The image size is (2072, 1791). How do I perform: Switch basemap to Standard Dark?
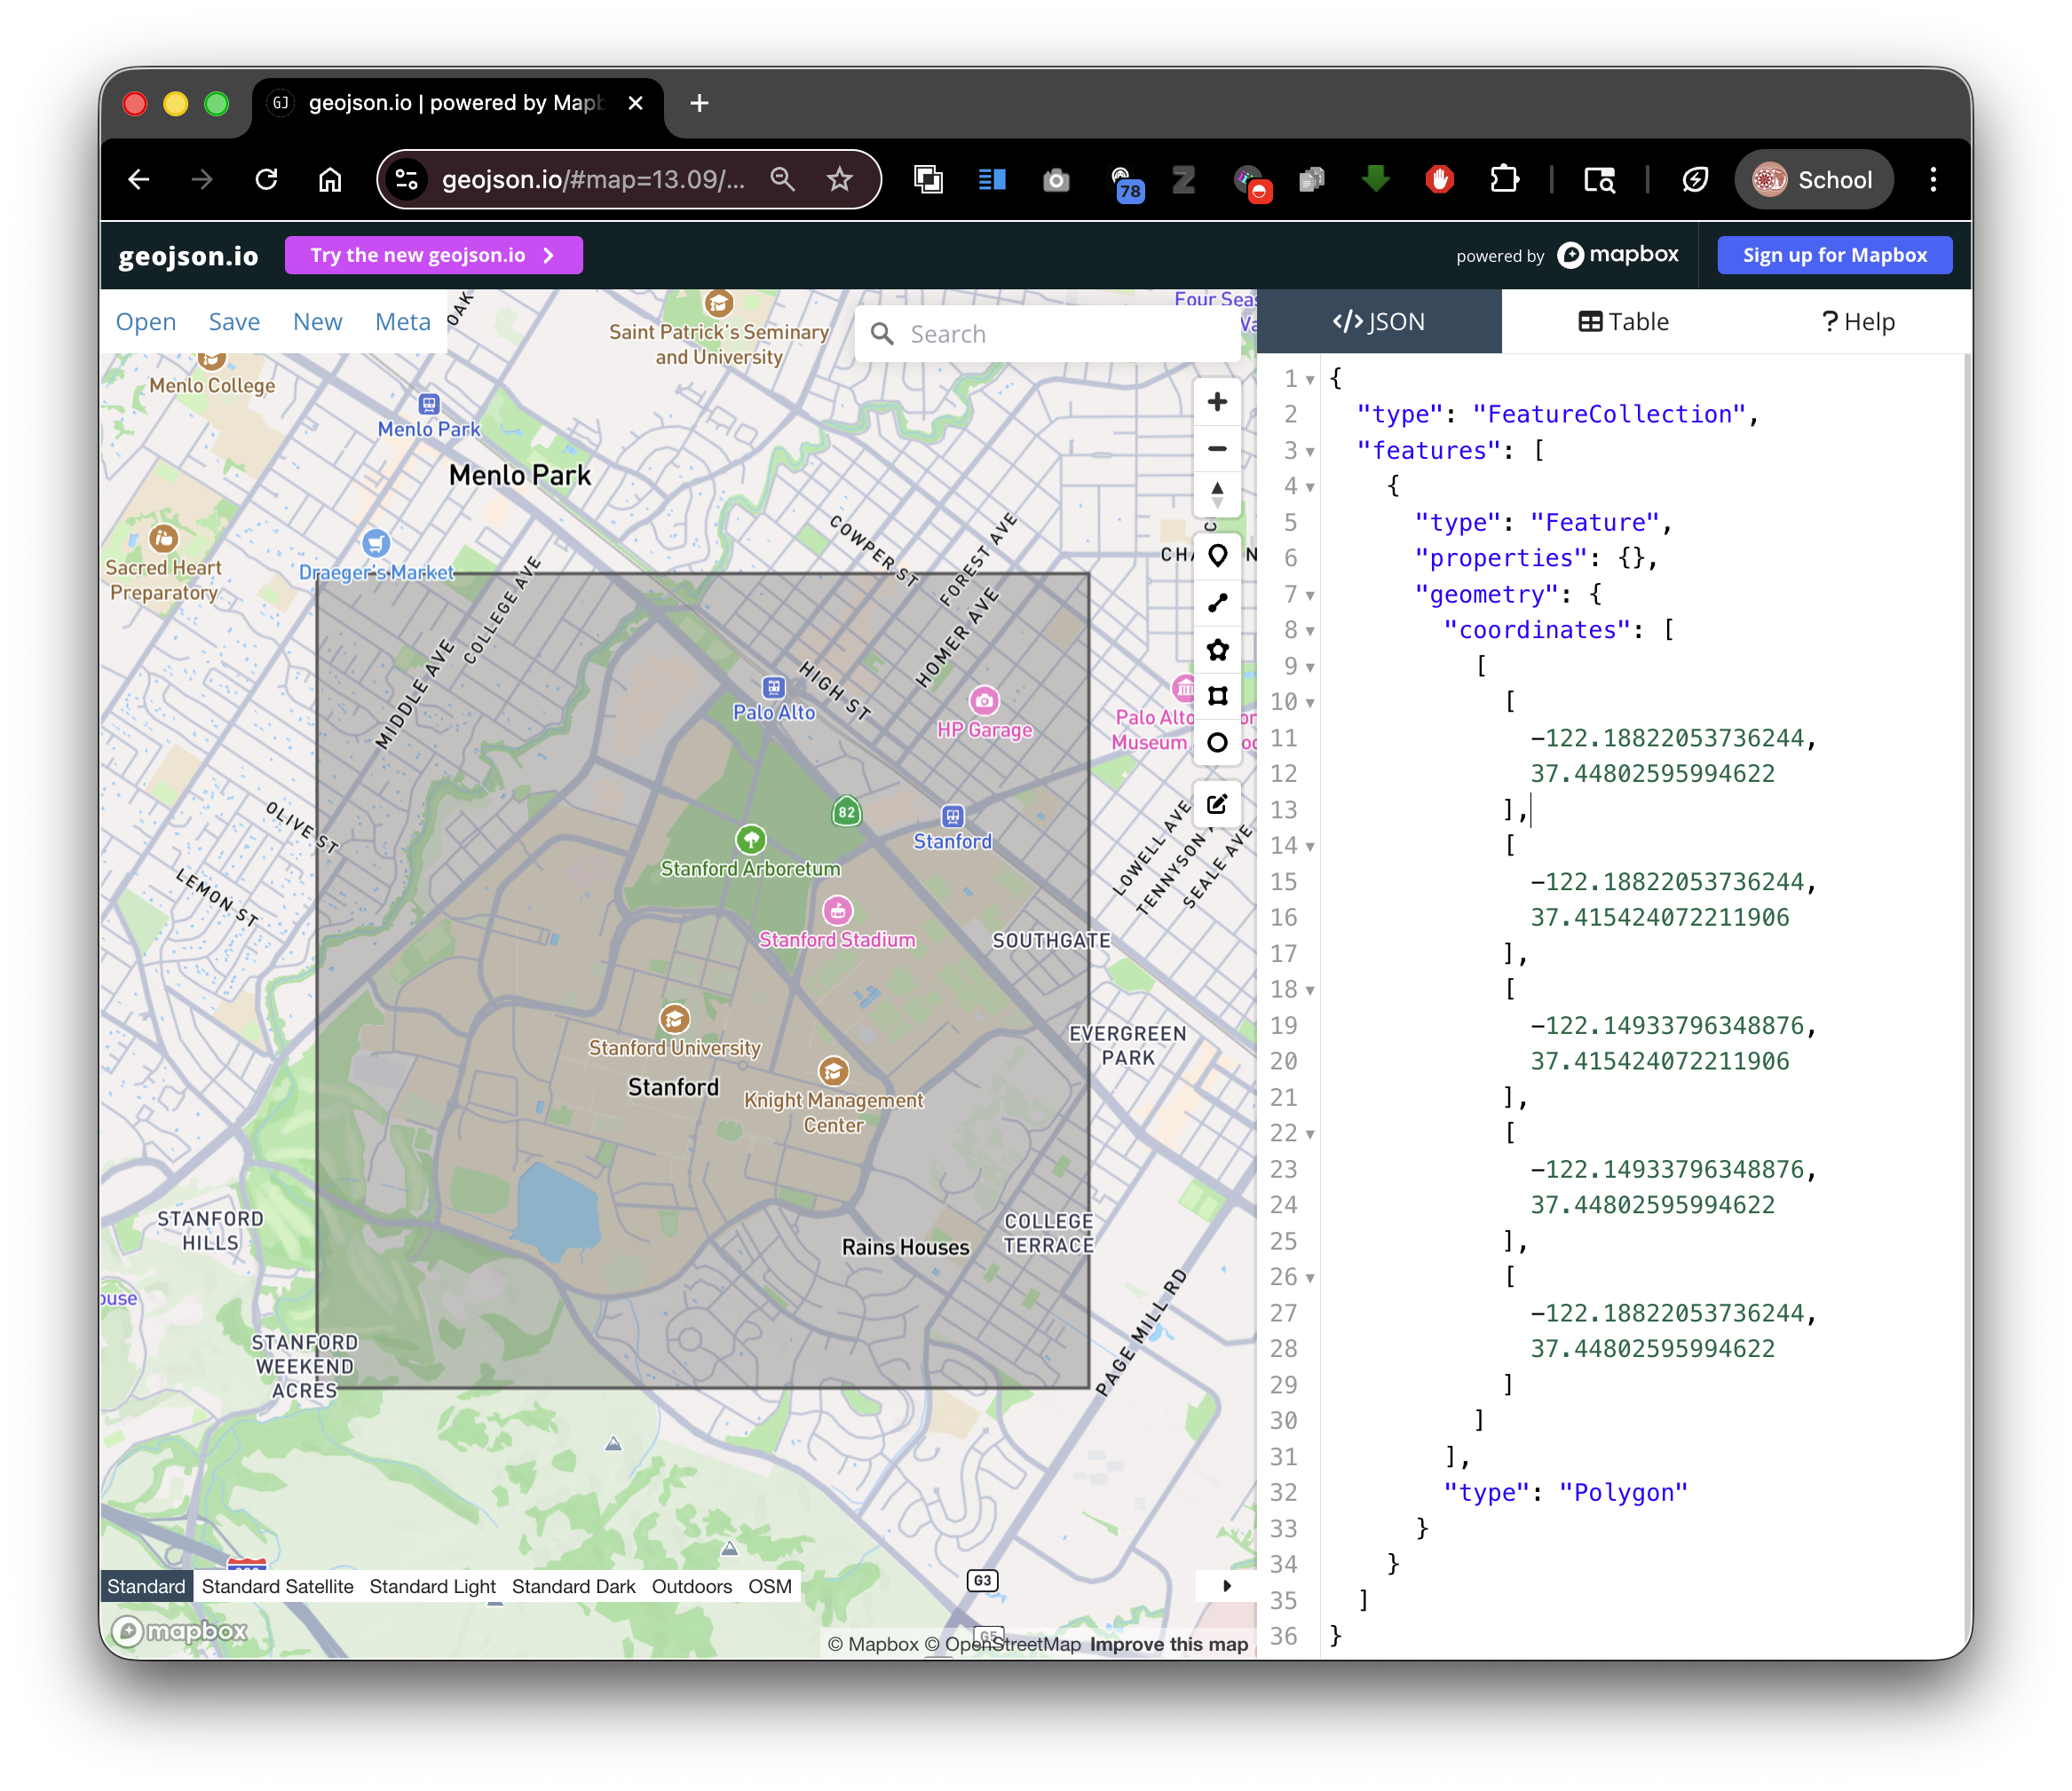pyautogui.click(x=573, y=1586)
